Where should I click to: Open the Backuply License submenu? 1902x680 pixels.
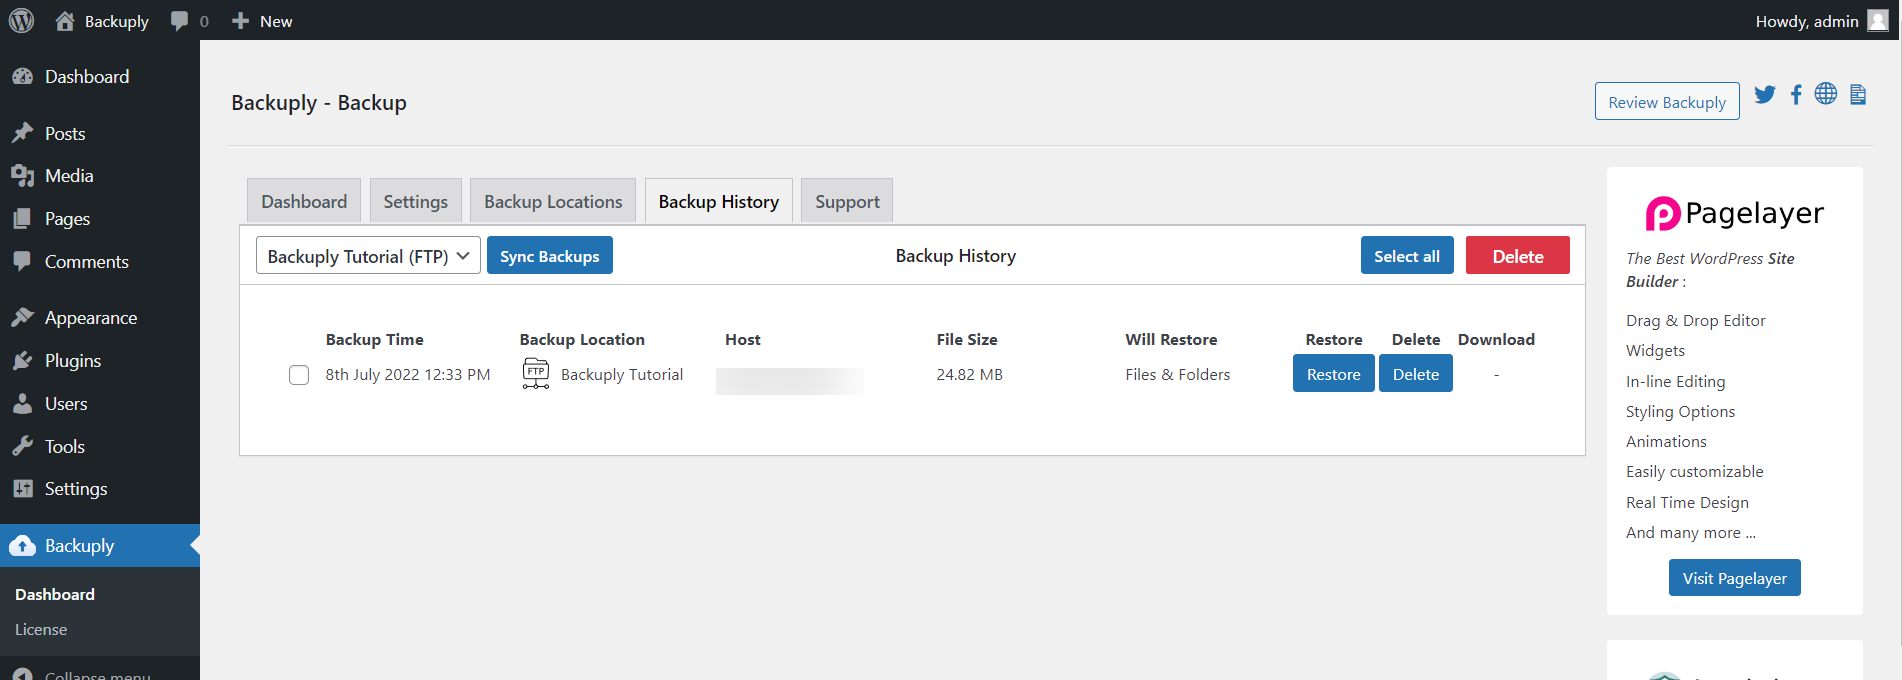tap(41, 629)
